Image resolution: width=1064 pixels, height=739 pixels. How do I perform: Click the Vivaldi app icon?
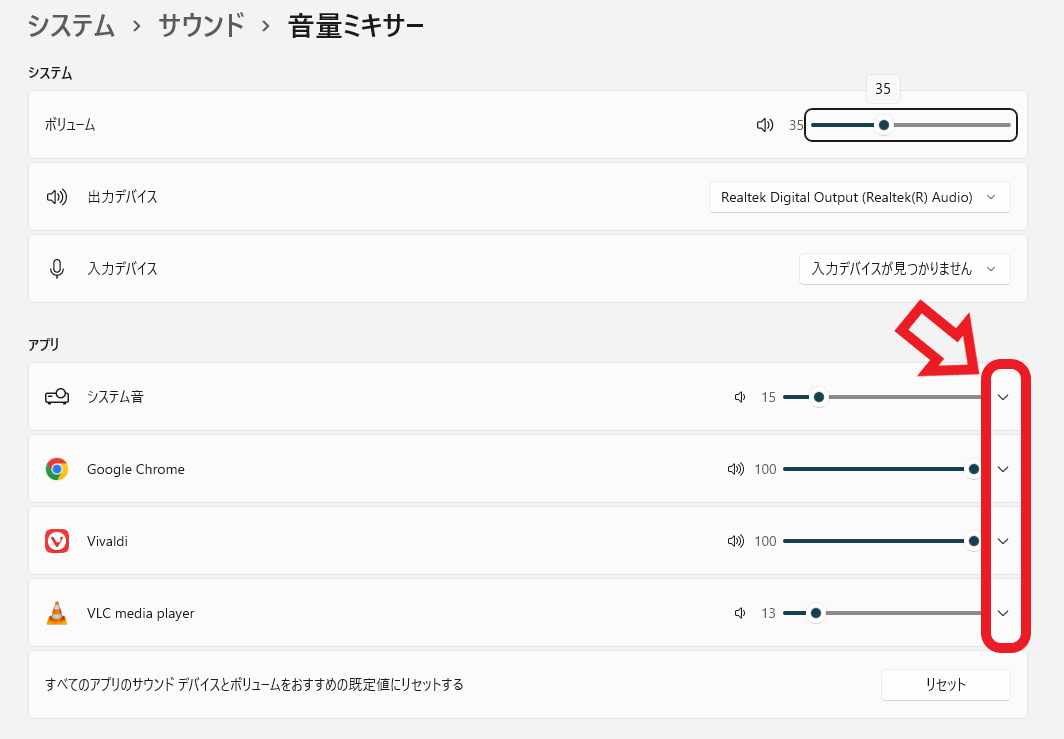[57, 541]
